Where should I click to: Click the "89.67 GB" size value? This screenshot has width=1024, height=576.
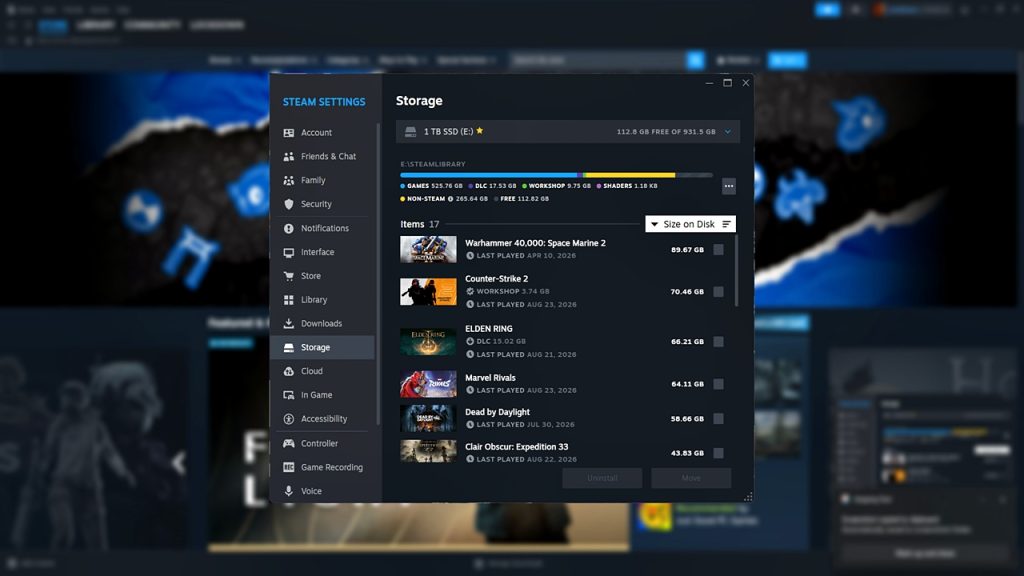pyautogui.click(x=687, y=249)
